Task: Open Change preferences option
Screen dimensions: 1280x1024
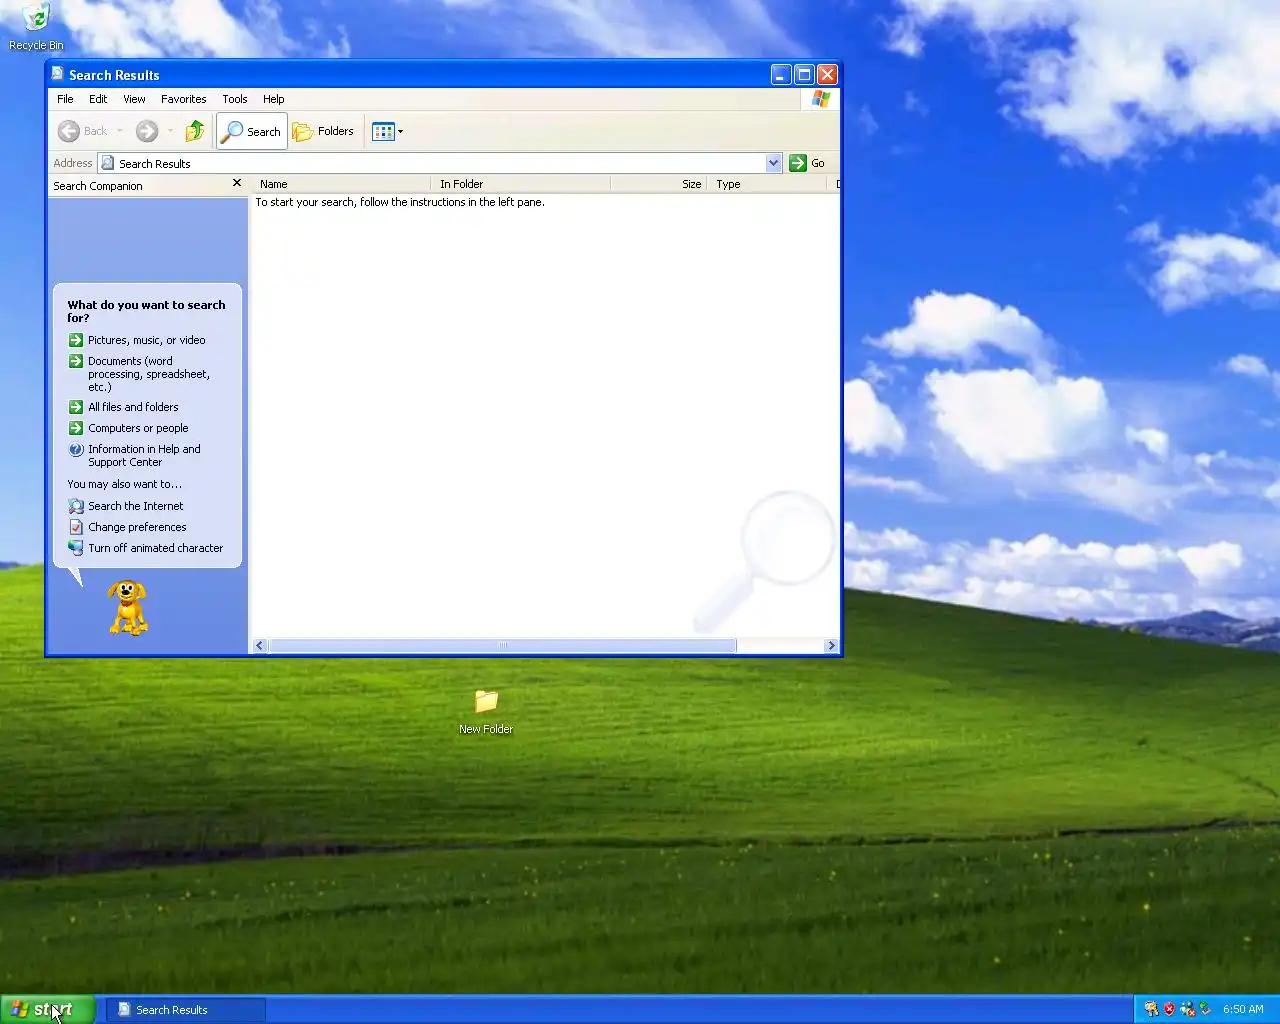Action: point(127,527)
